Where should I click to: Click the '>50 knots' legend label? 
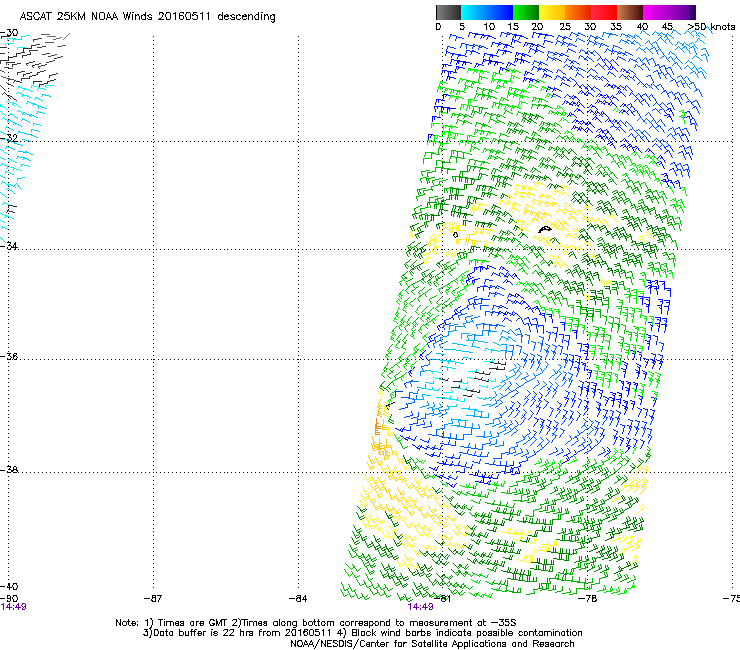pyautogui.click(x=711, y=27)
